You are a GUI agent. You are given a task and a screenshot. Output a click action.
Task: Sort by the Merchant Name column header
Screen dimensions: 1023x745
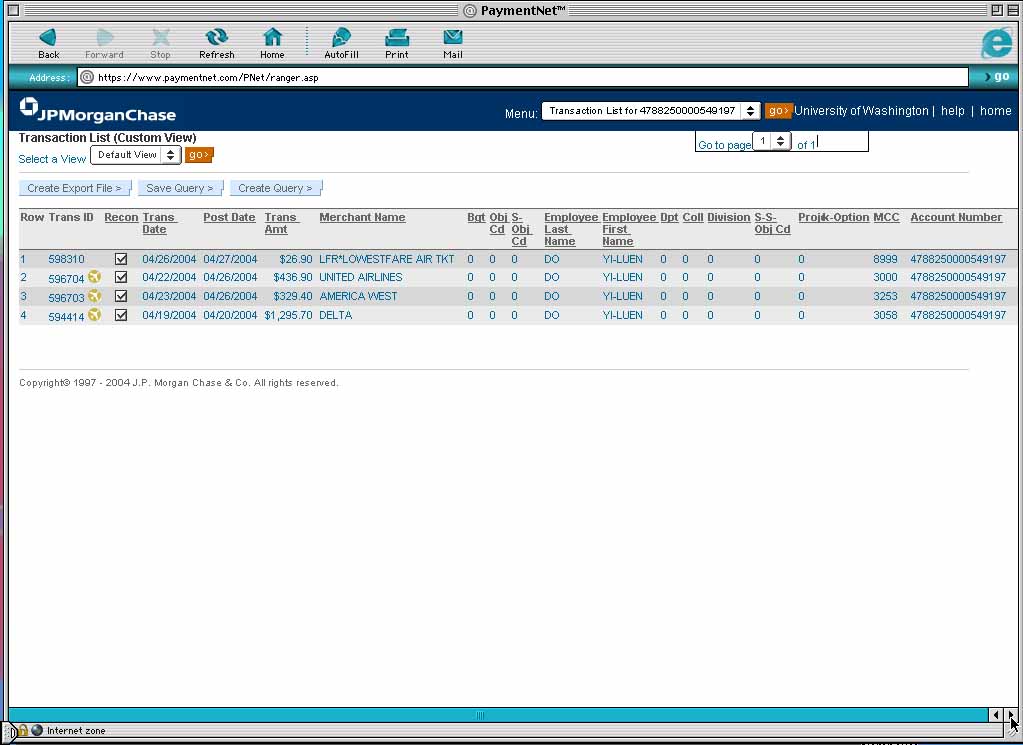tap(362, 217)
